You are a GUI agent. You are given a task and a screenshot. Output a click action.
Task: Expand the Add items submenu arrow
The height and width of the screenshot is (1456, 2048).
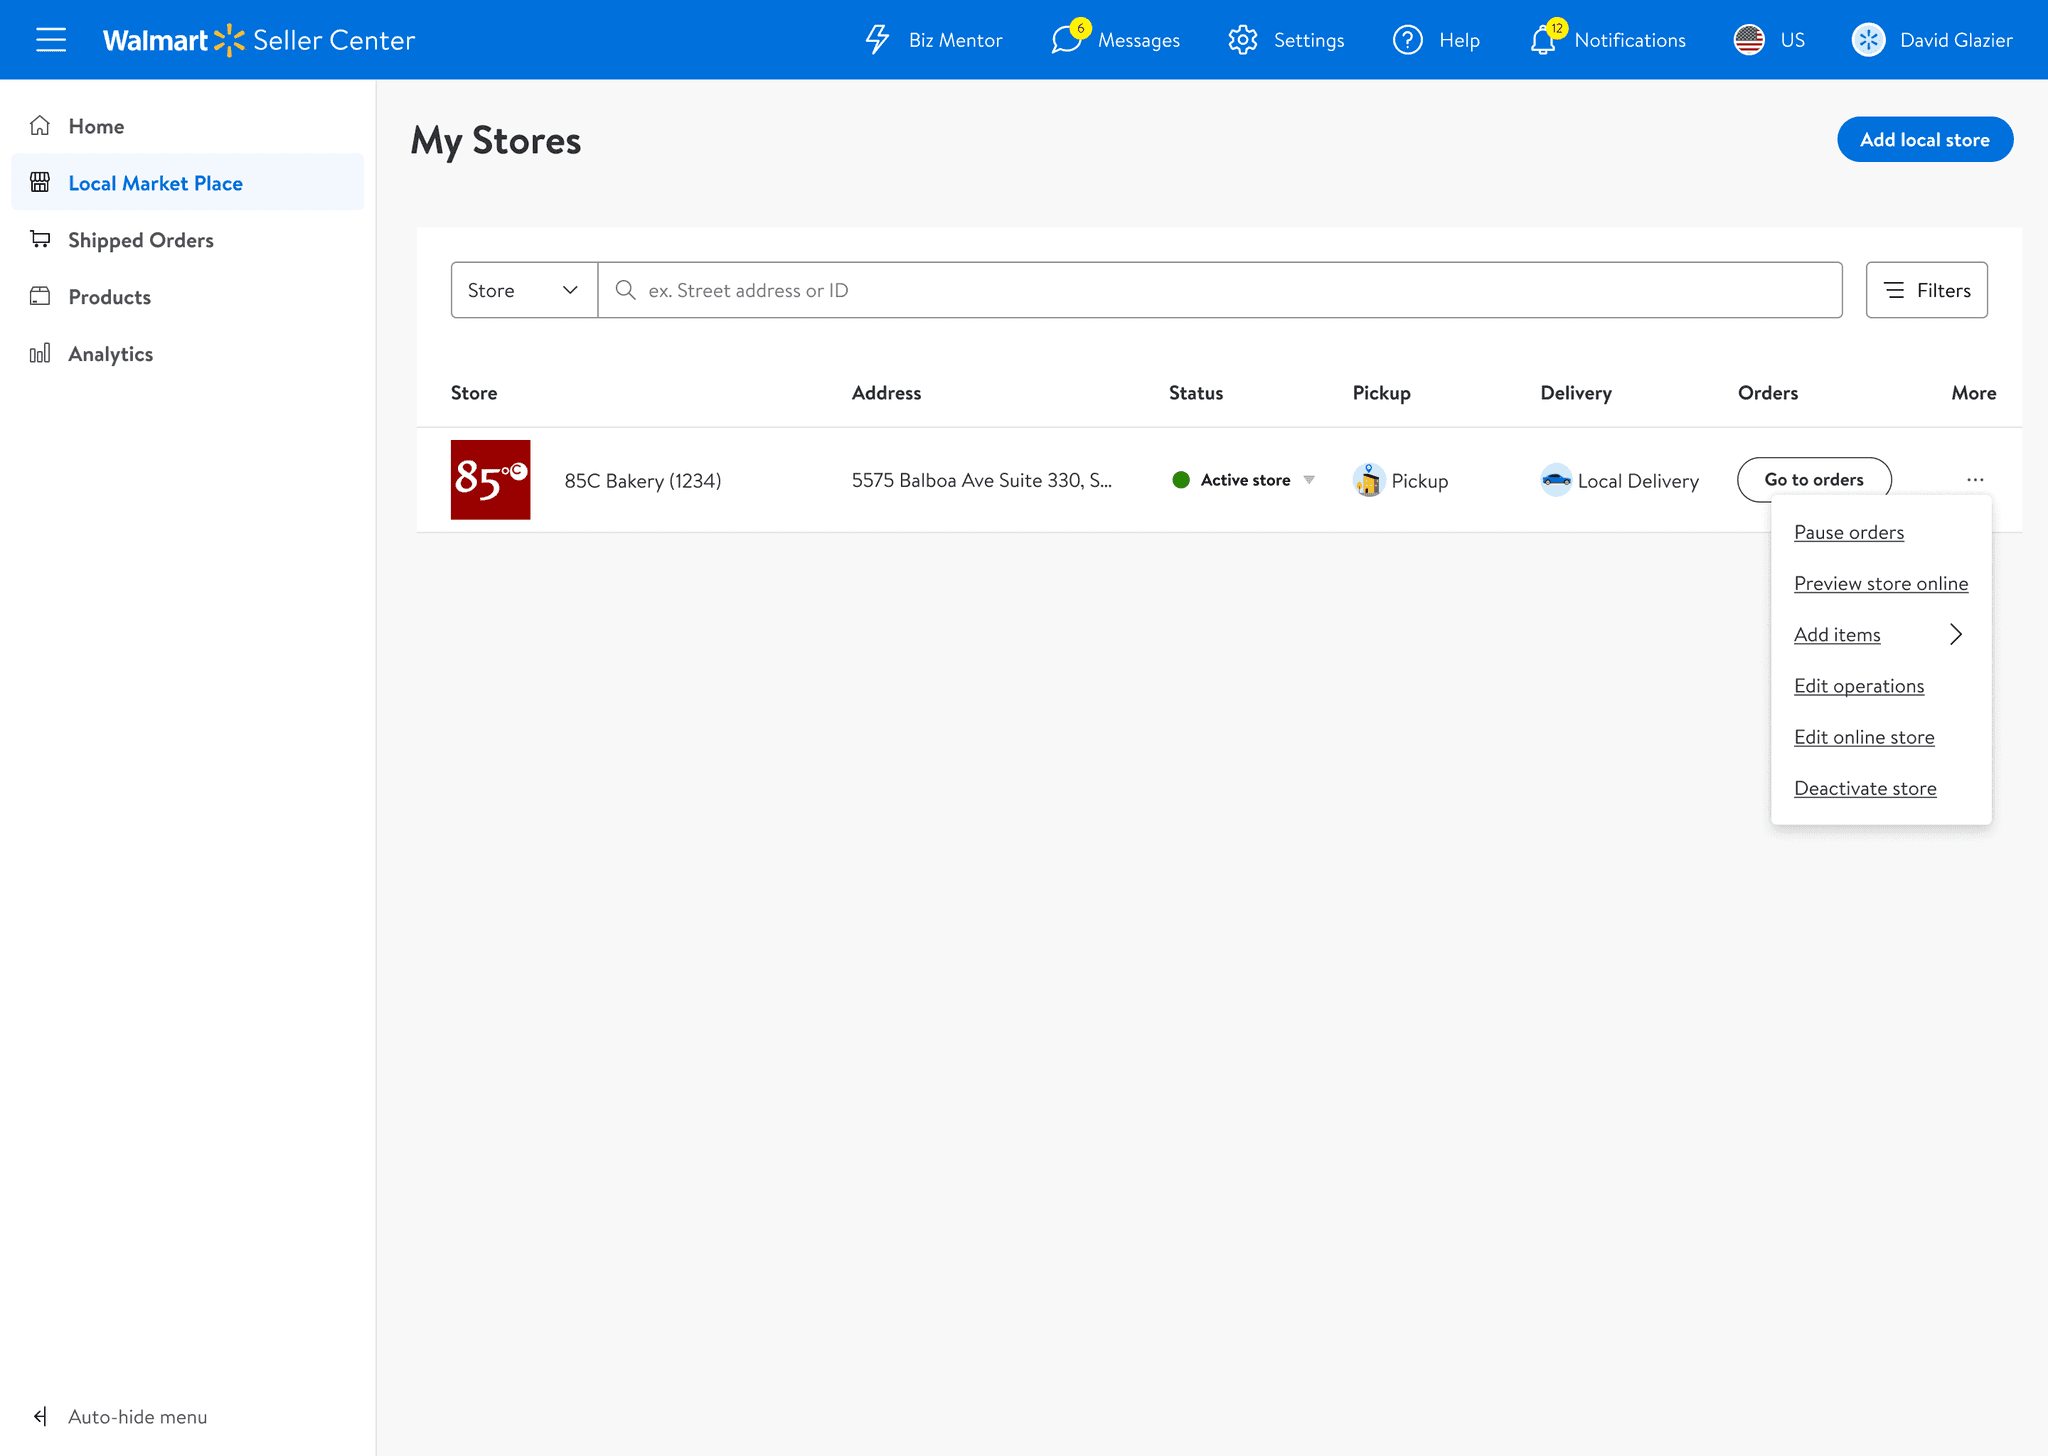pyautogui.click(x=1955, y=634)
